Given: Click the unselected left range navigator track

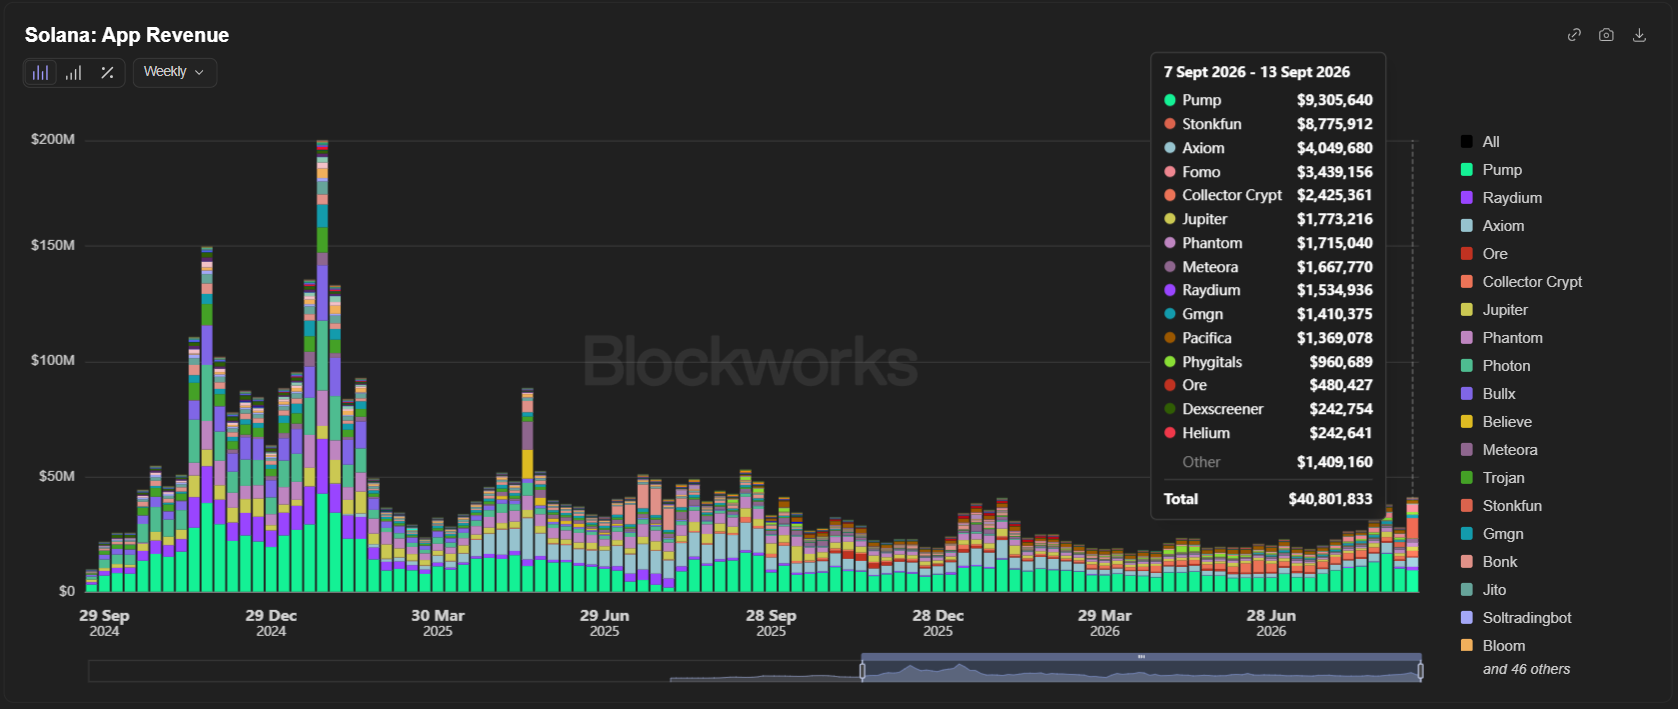Looking at the screenshot, I should [475, 671].
